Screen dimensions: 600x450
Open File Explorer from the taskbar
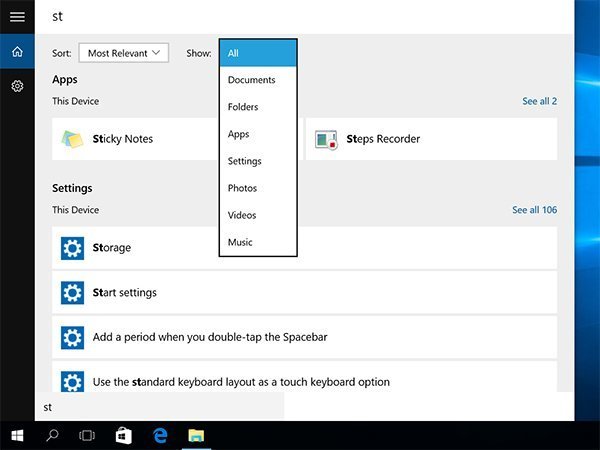coord(196,435)
